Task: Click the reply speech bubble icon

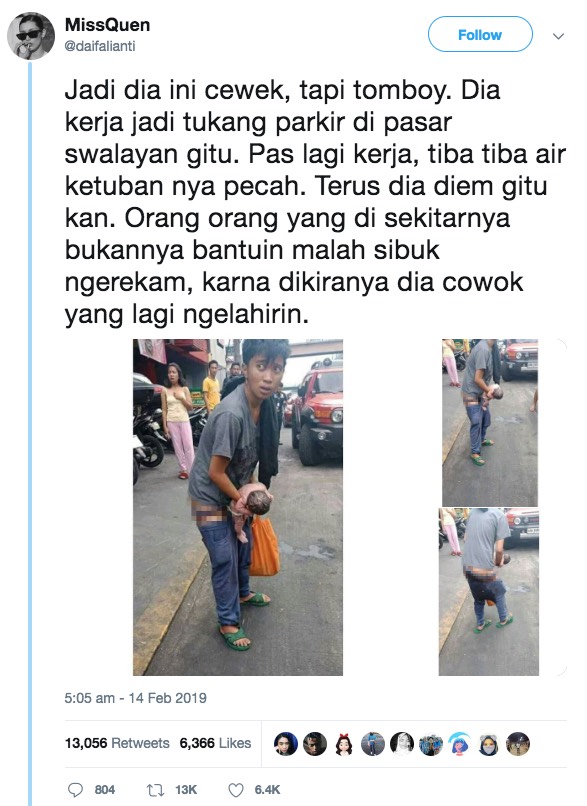Action: click(75, 790)
